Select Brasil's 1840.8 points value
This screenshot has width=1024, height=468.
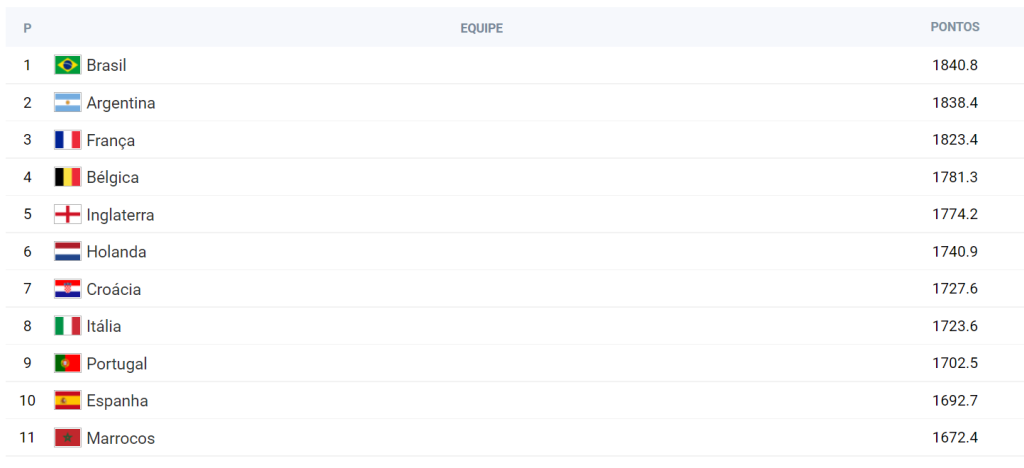955,65
